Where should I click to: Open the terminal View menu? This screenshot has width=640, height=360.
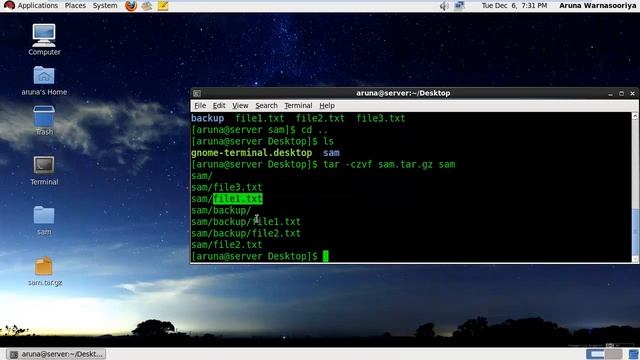click(x=240, y=106)
